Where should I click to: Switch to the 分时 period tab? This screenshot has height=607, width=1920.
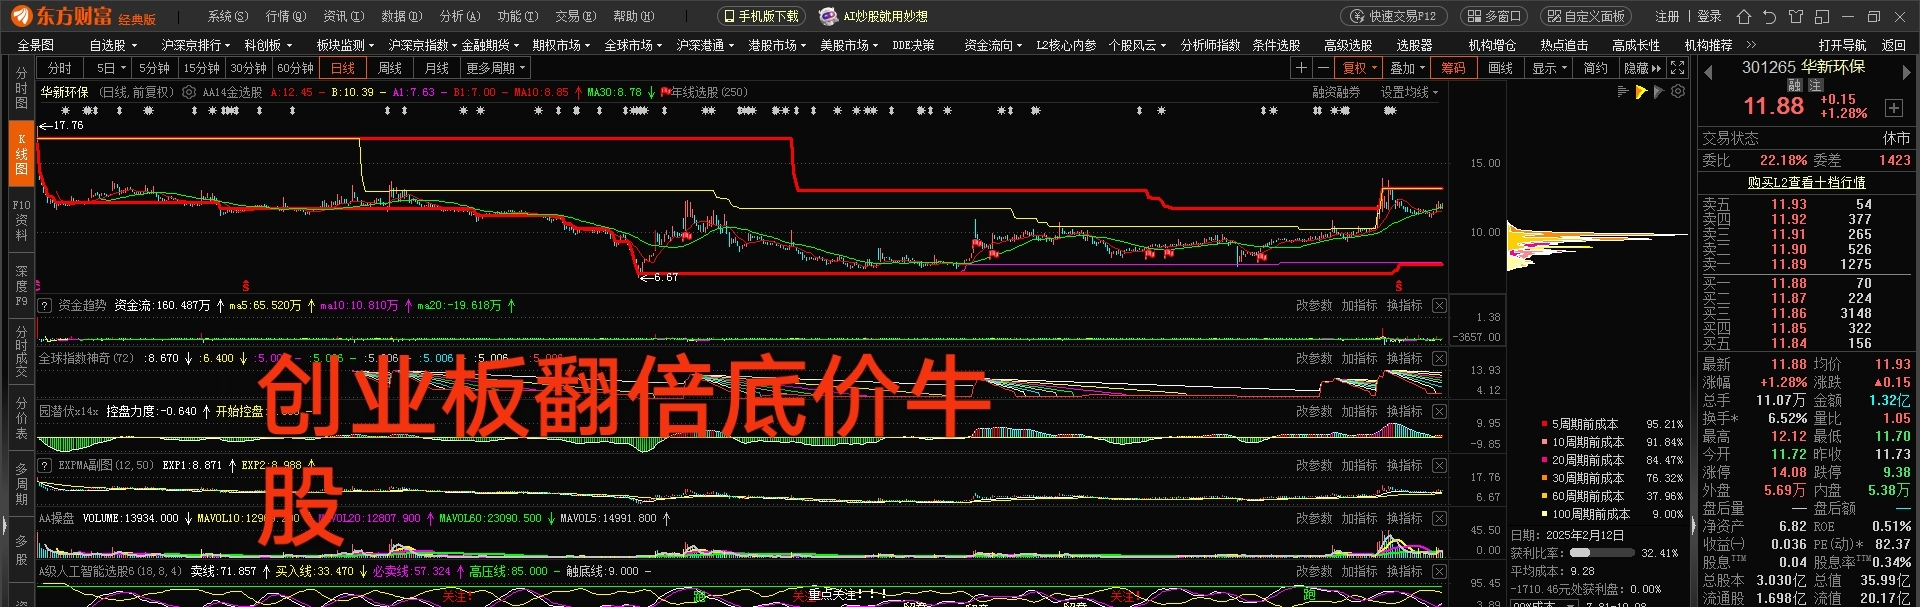pyautogui.click(x=60, y=68)
